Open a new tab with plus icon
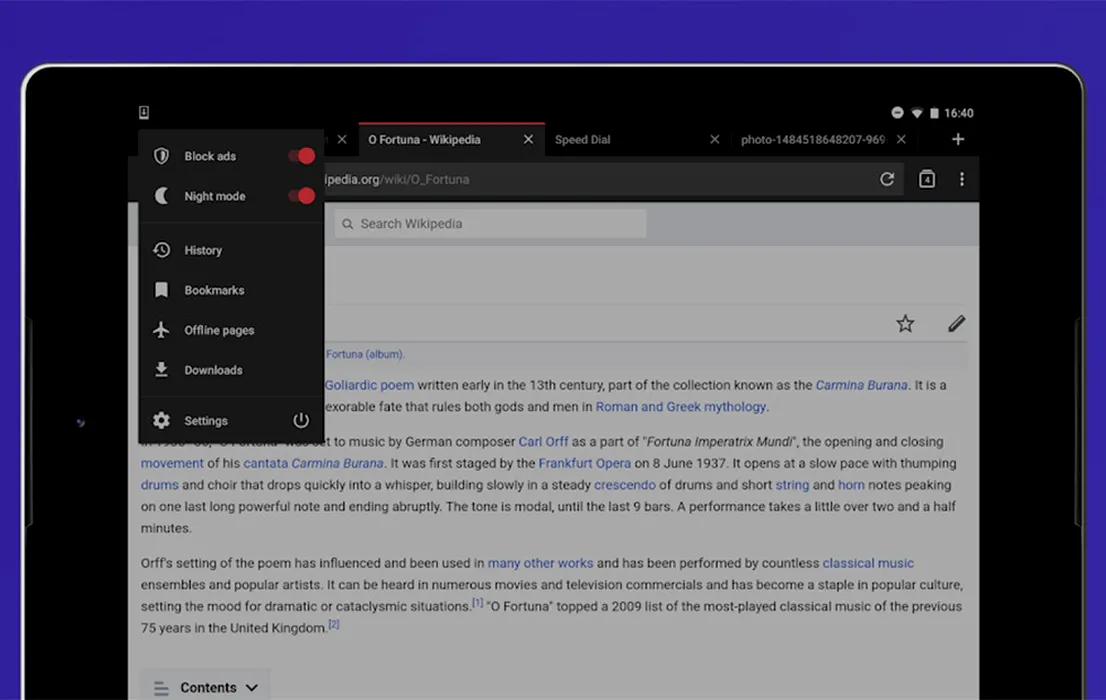 [x=958, y=140]
